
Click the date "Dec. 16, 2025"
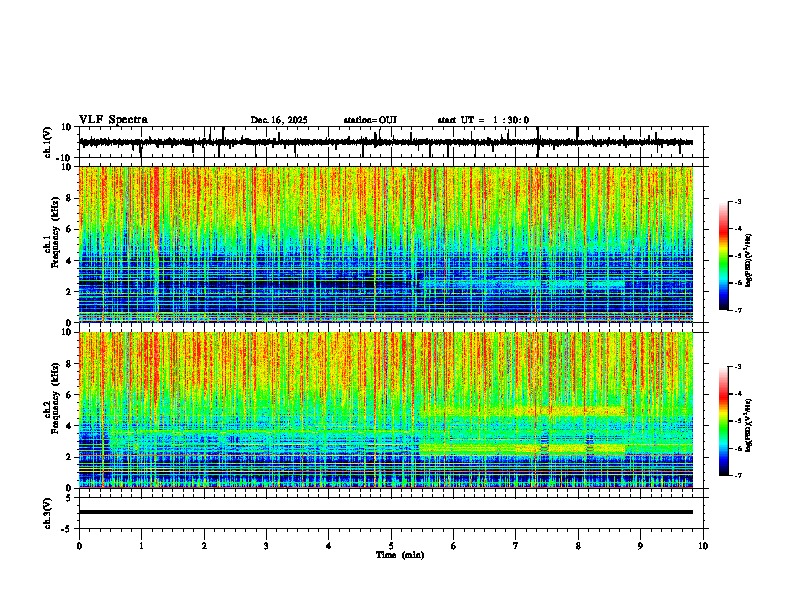click(279, 120)
